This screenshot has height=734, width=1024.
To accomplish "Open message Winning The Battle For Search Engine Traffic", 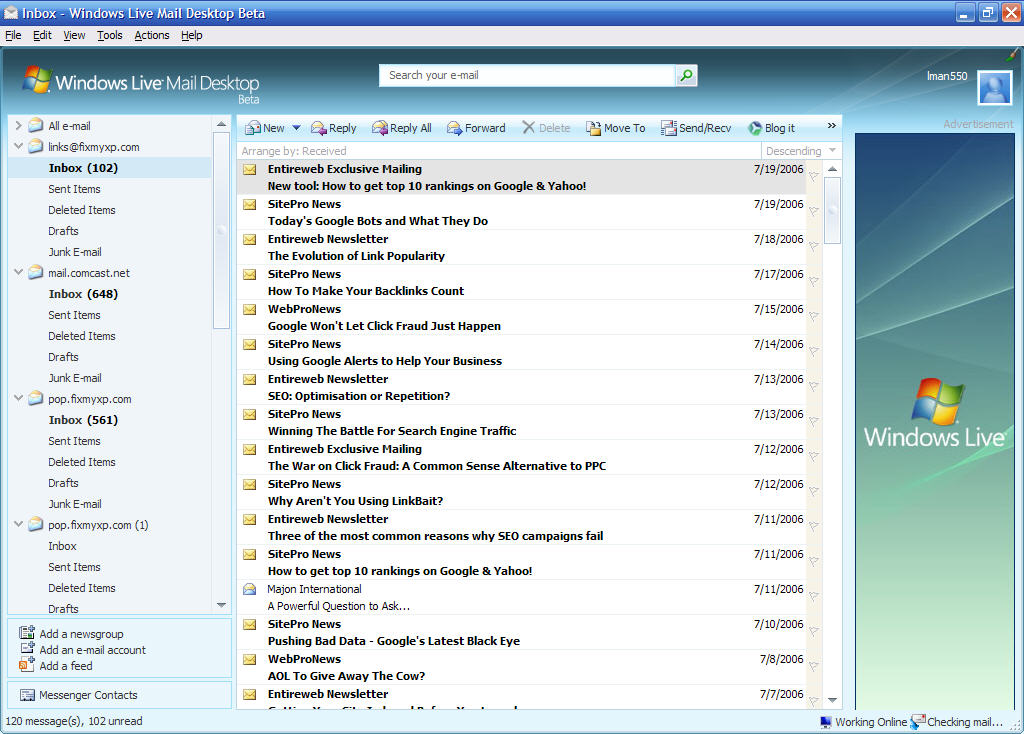I will coord(521,423).
